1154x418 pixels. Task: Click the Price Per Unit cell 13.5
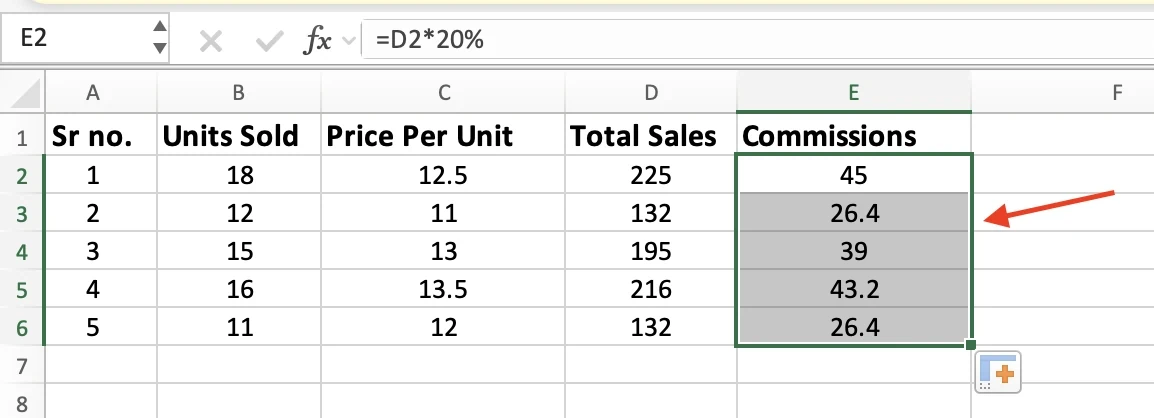tap(443, 289)
